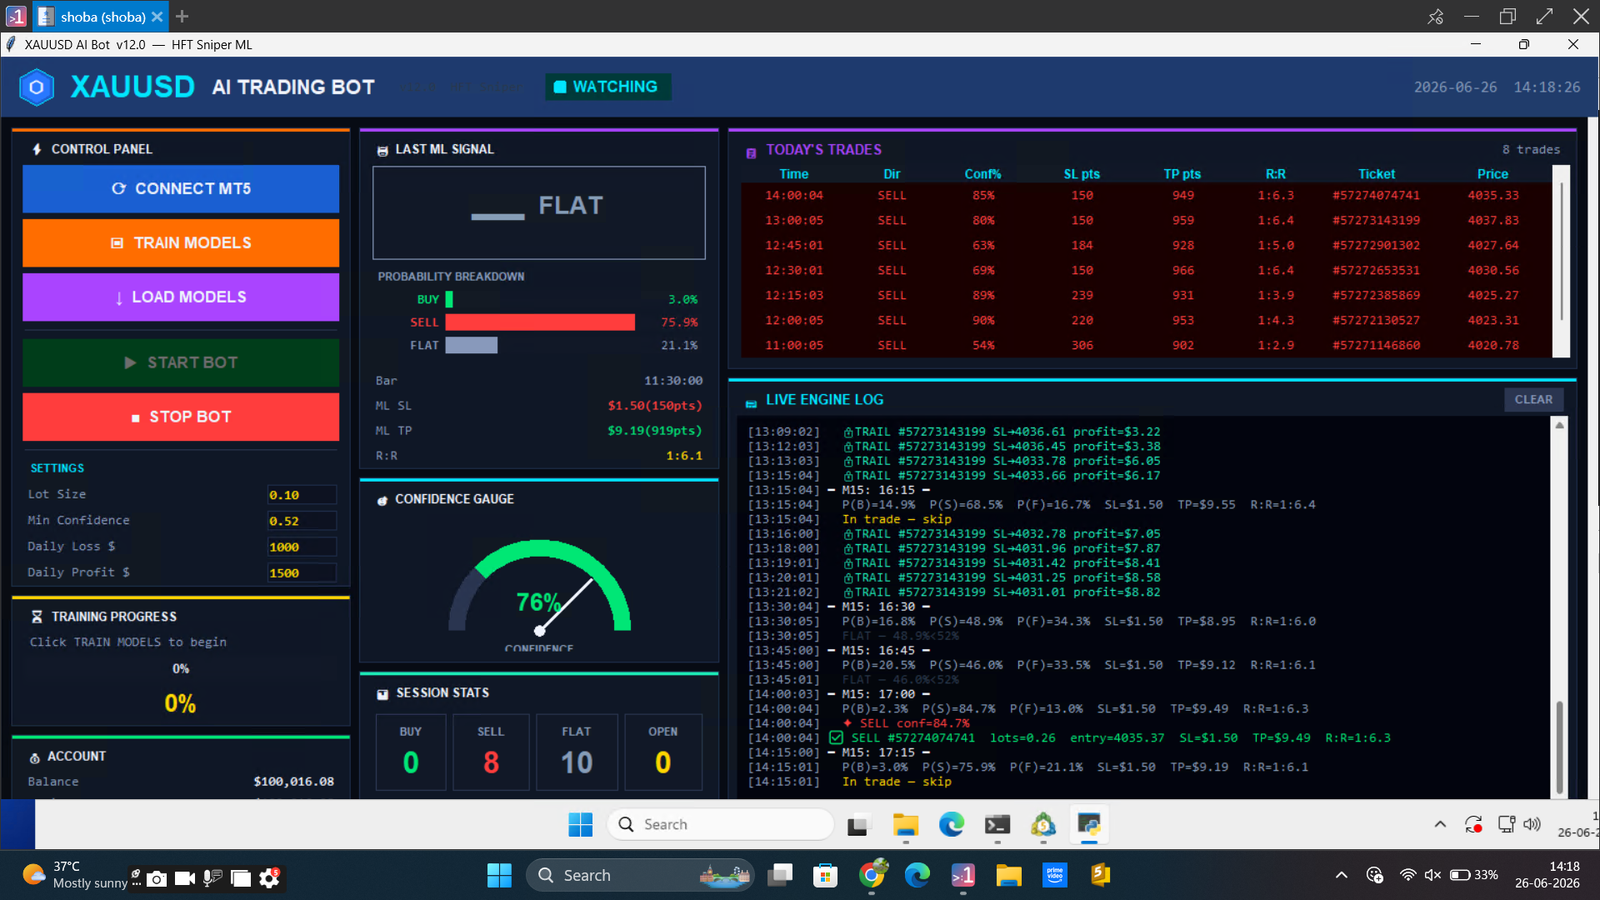Click the Live Engine Log panel icon
Screen dimensions: 1600x900
pyautogui.click(x=751, y=403)
